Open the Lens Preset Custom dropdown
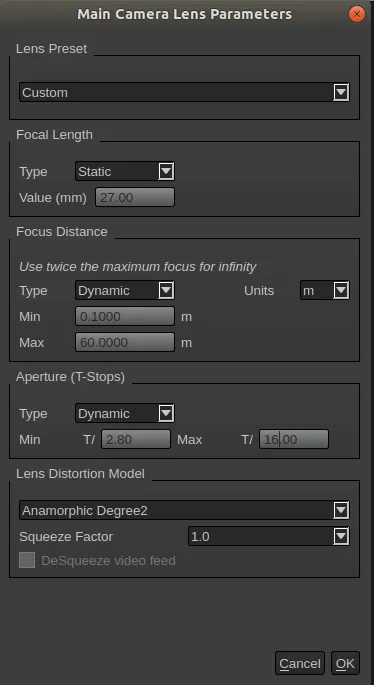374x685 pixels. (184, 92)
